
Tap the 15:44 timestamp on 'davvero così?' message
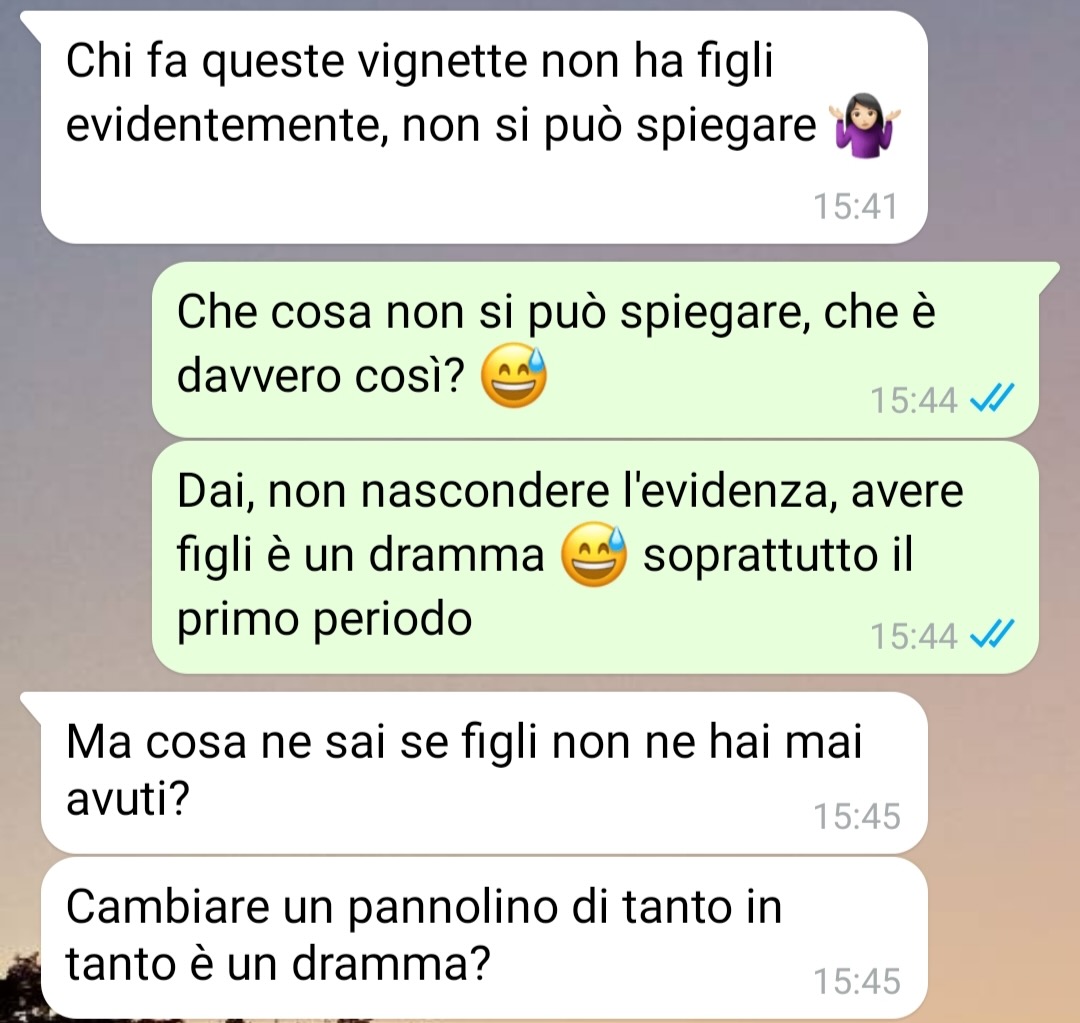click(914, 400)
